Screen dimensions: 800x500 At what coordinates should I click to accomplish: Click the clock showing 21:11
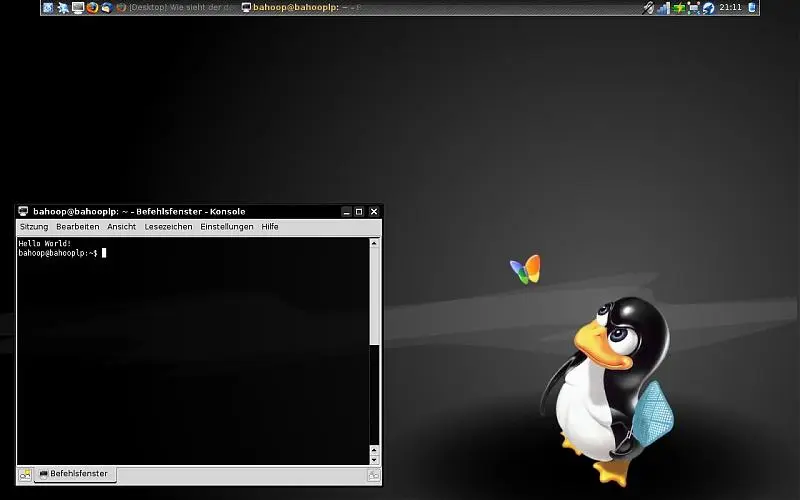tap(730, 7)
